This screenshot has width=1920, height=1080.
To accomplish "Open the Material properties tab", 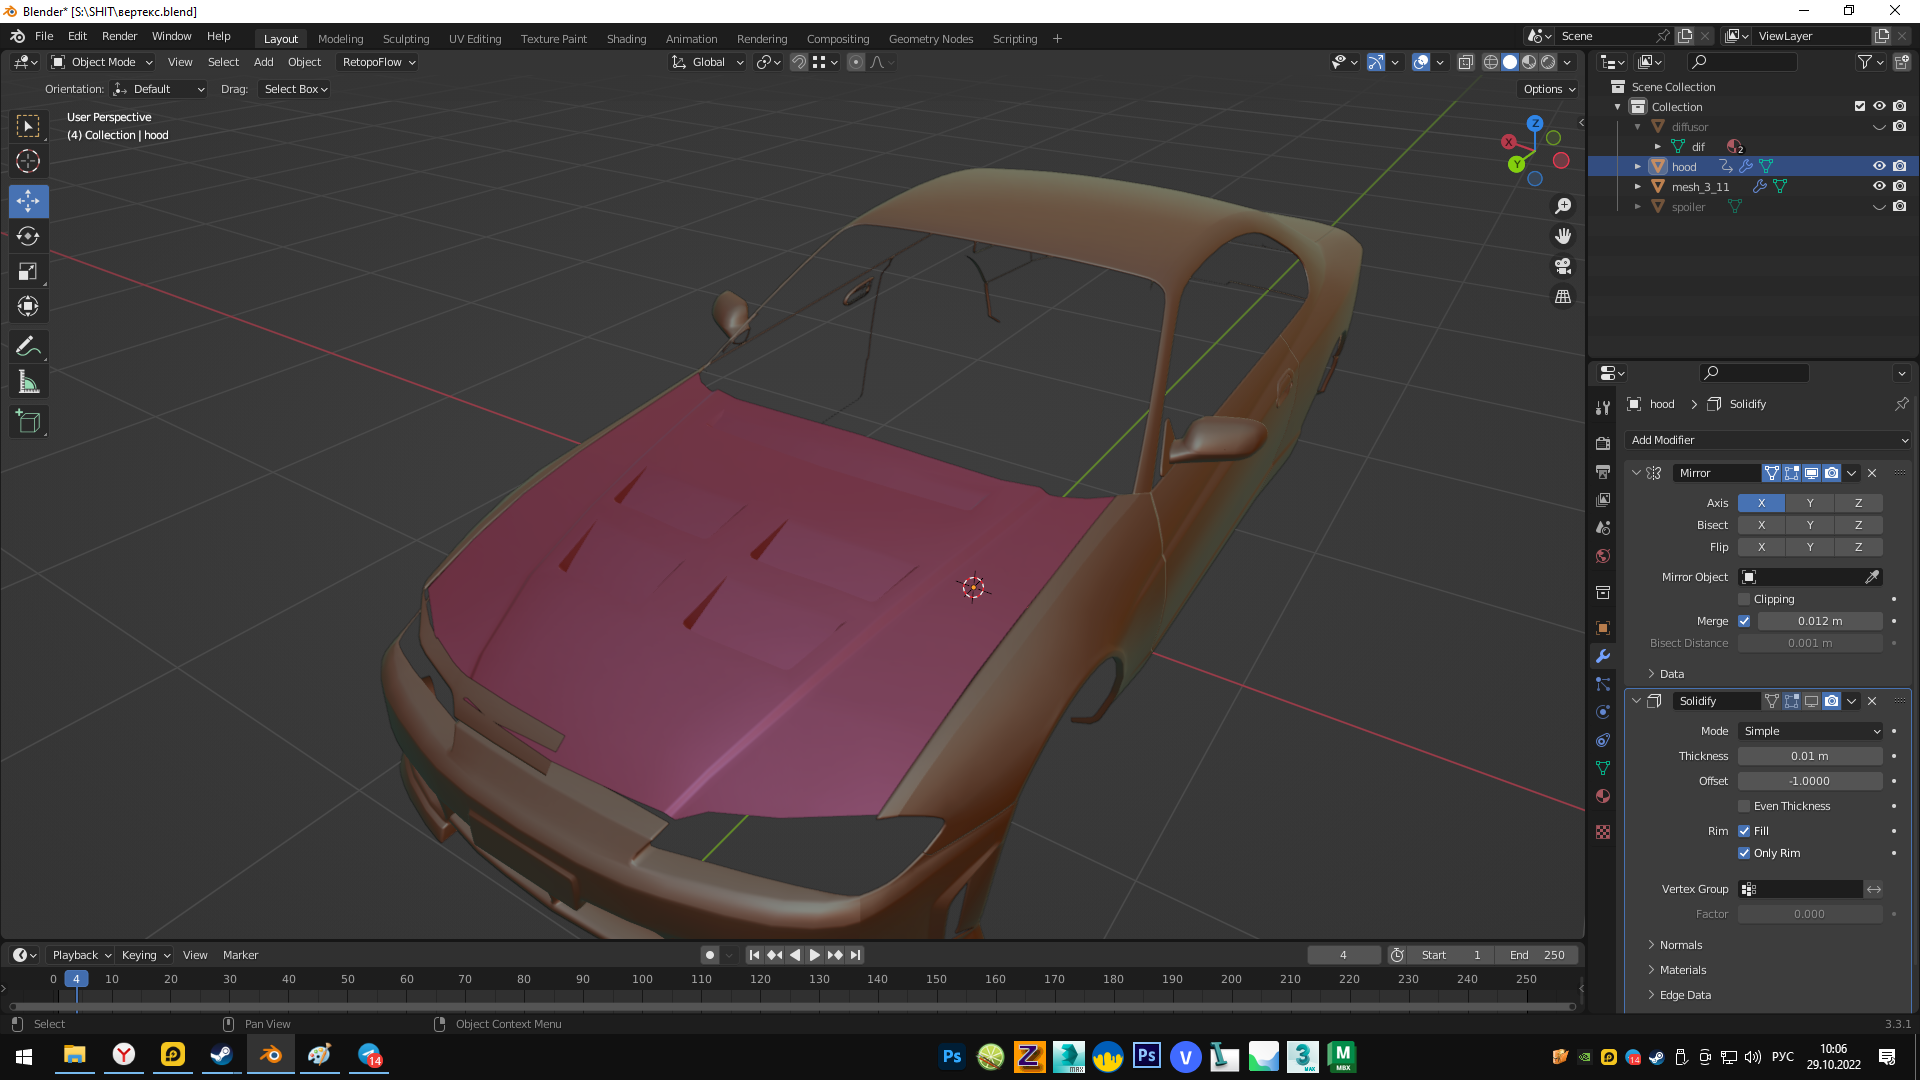I will pyautogui.click(x=1603, y=796).
